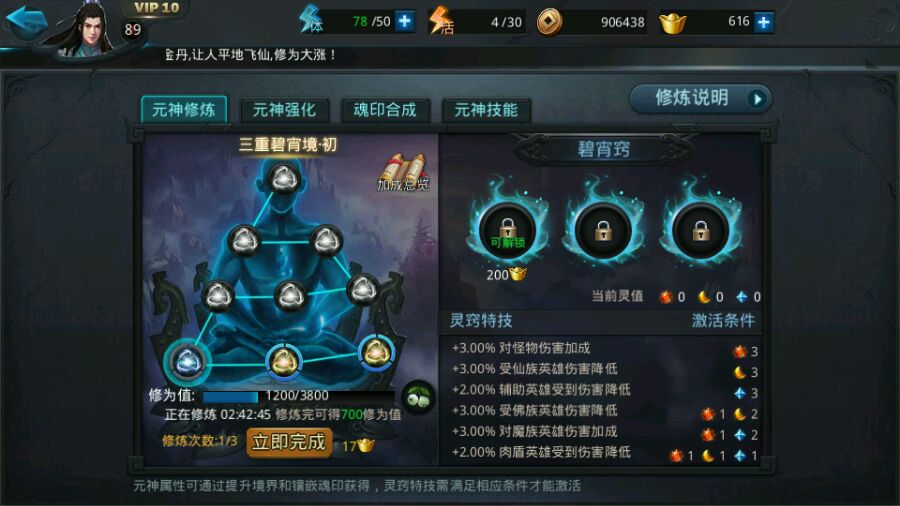The image size is (900, 506).
Task: Click the green fruit elixir icon
Action: [x=418, y=398]
